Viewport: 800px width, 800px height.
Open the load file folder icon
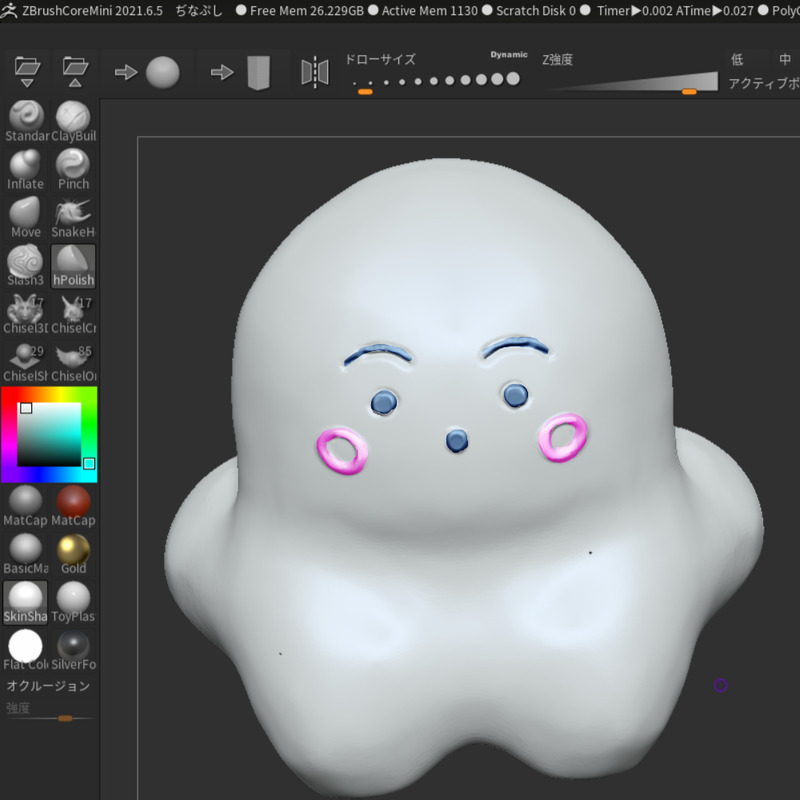(27, 72)
